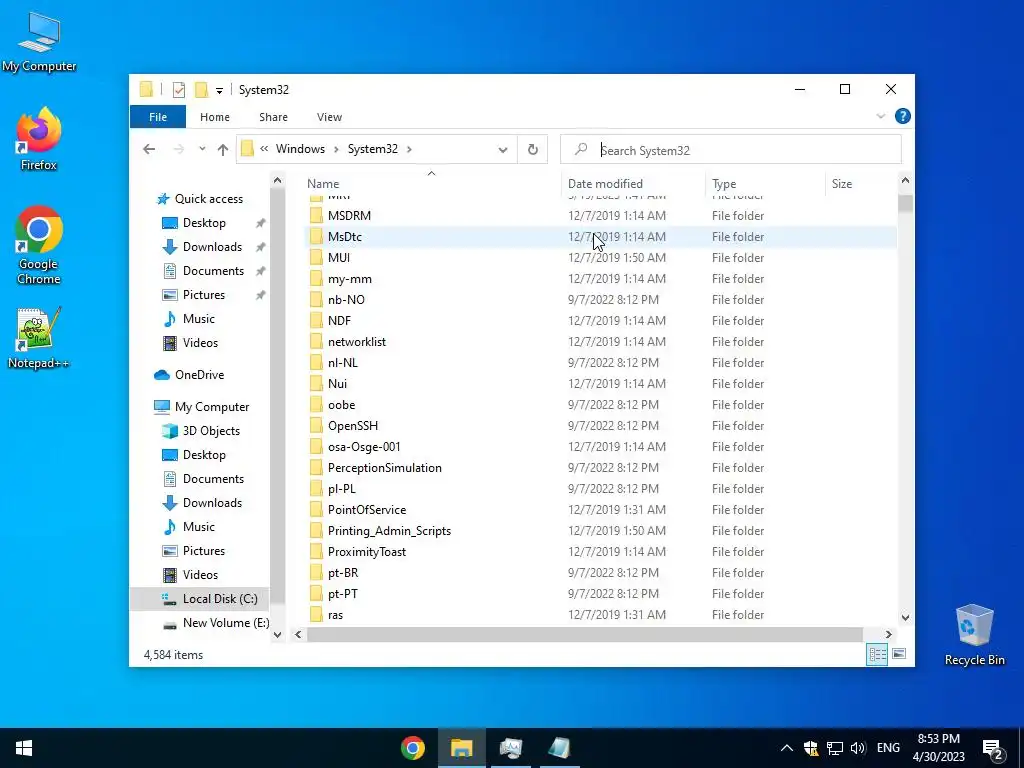Click the ENG language indicator

tap(888, 748)
